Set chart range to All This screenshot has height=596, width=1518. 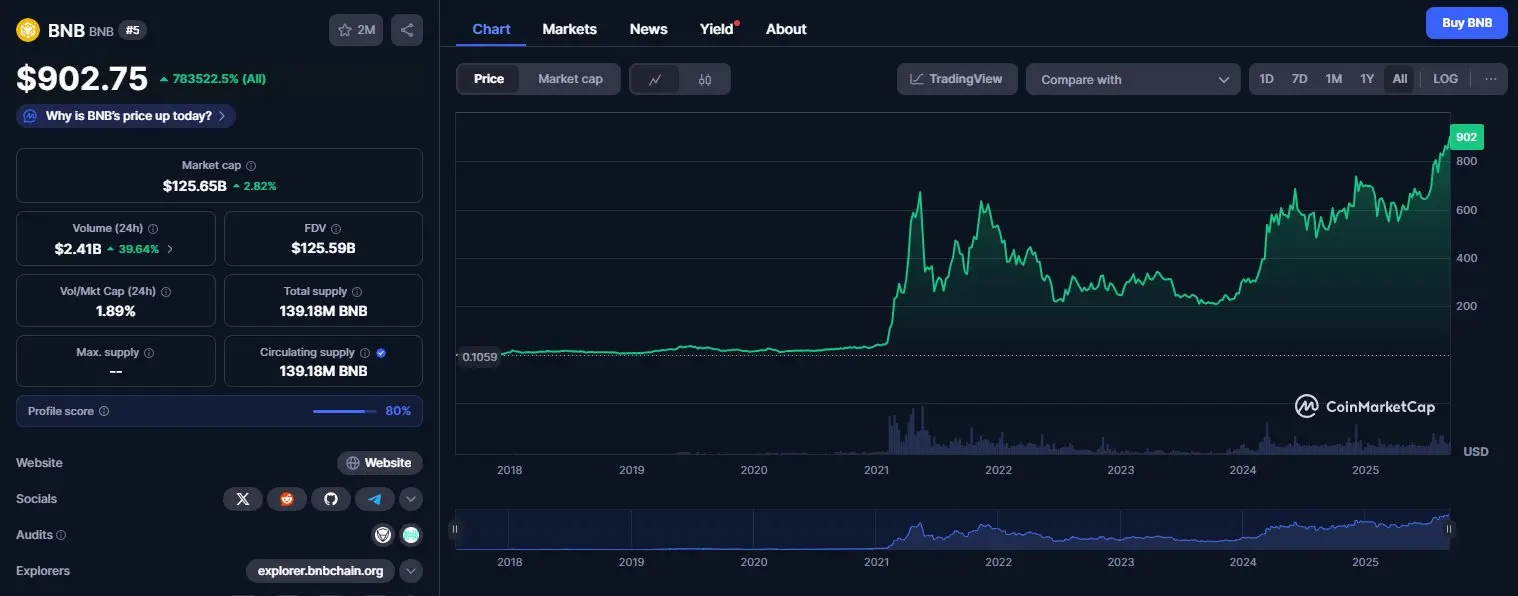[x=1399, y=79]
